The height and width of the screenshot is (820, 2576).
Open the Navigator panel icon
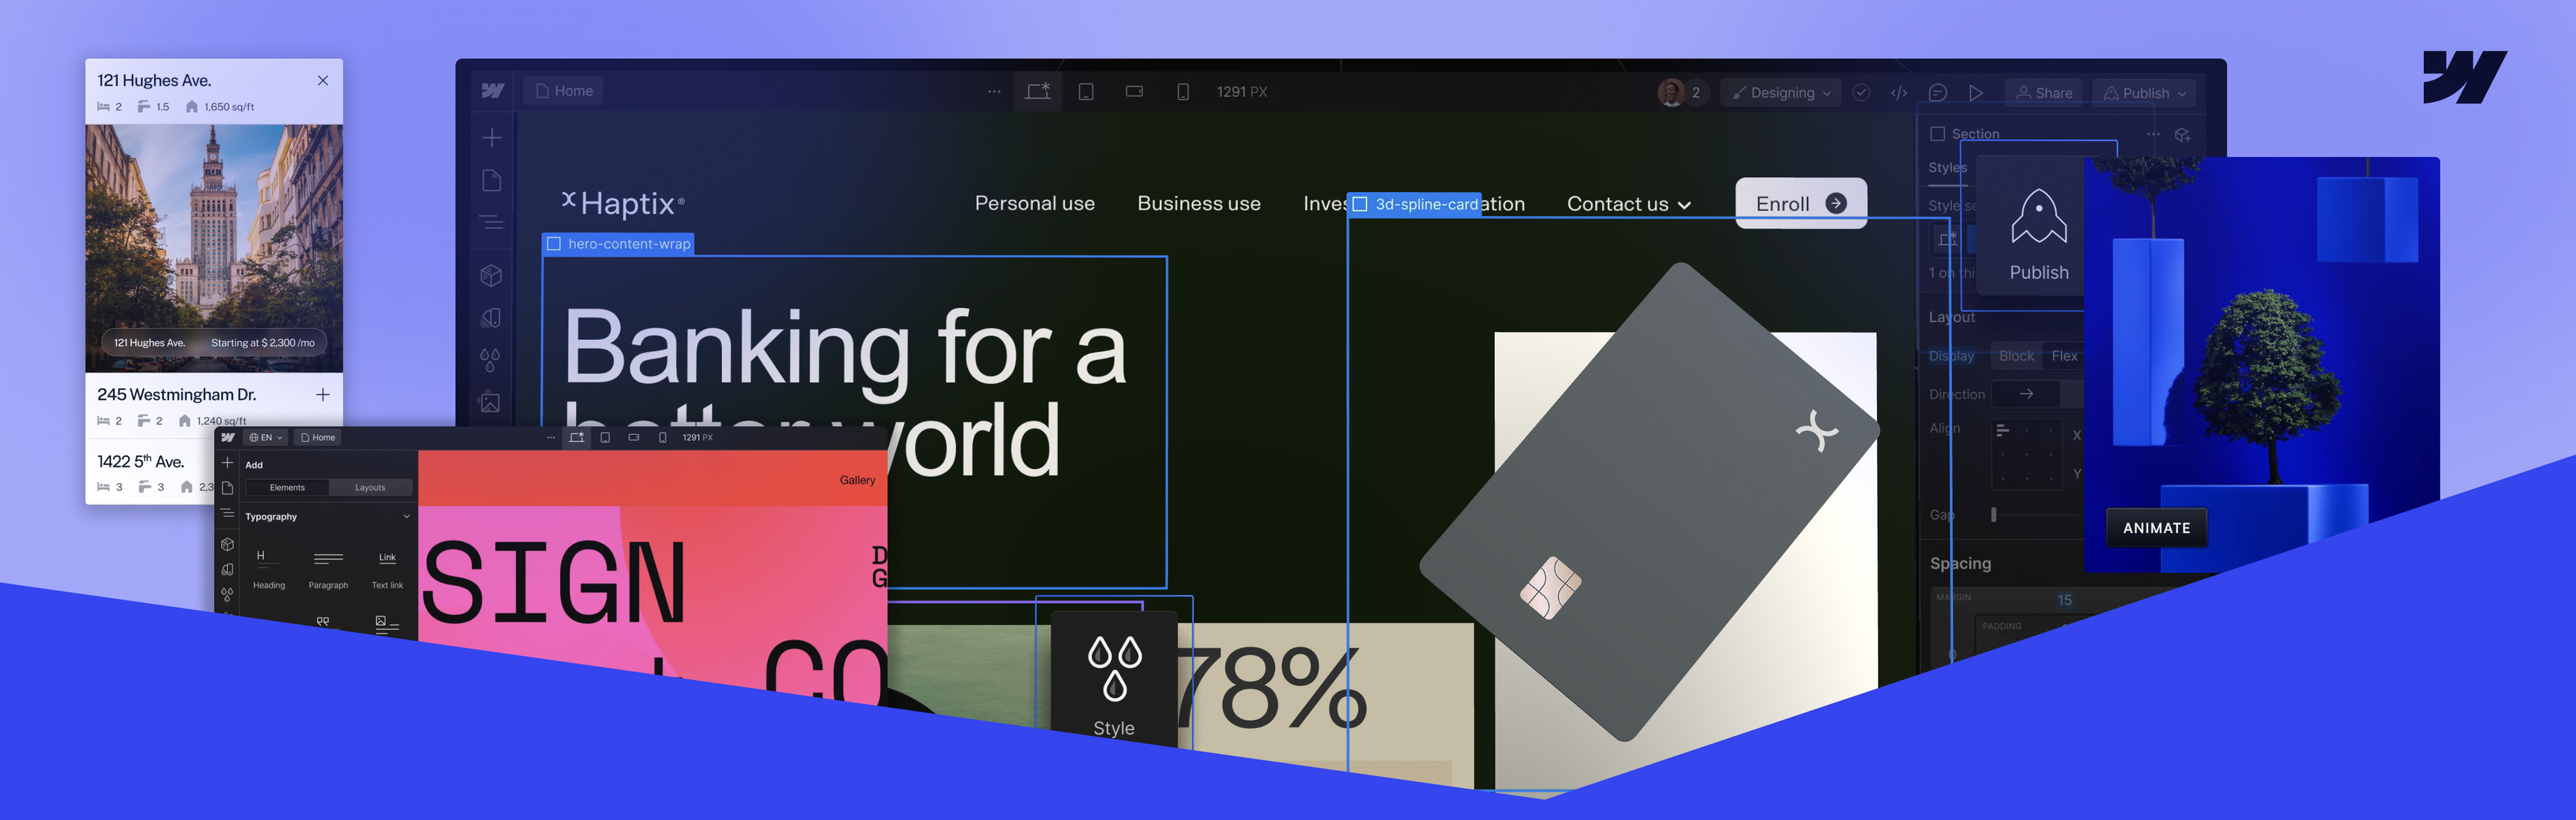coord(491,222)
